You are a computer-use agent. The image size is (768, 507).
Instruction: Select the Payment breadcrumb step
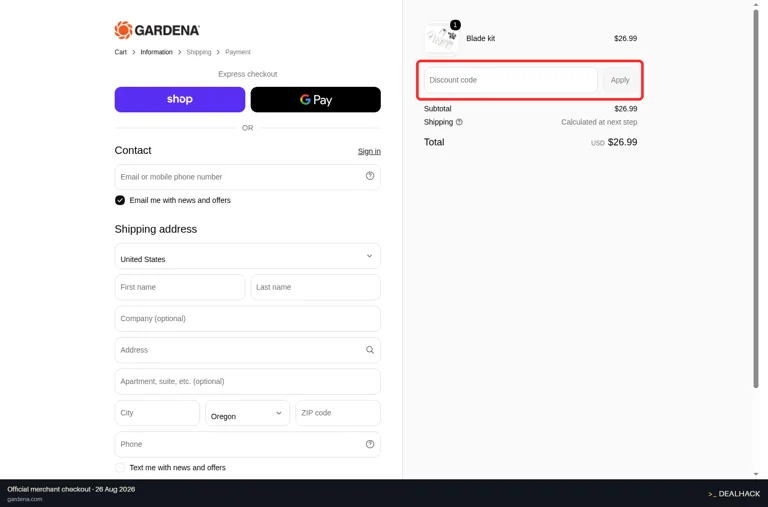[238, 52]
